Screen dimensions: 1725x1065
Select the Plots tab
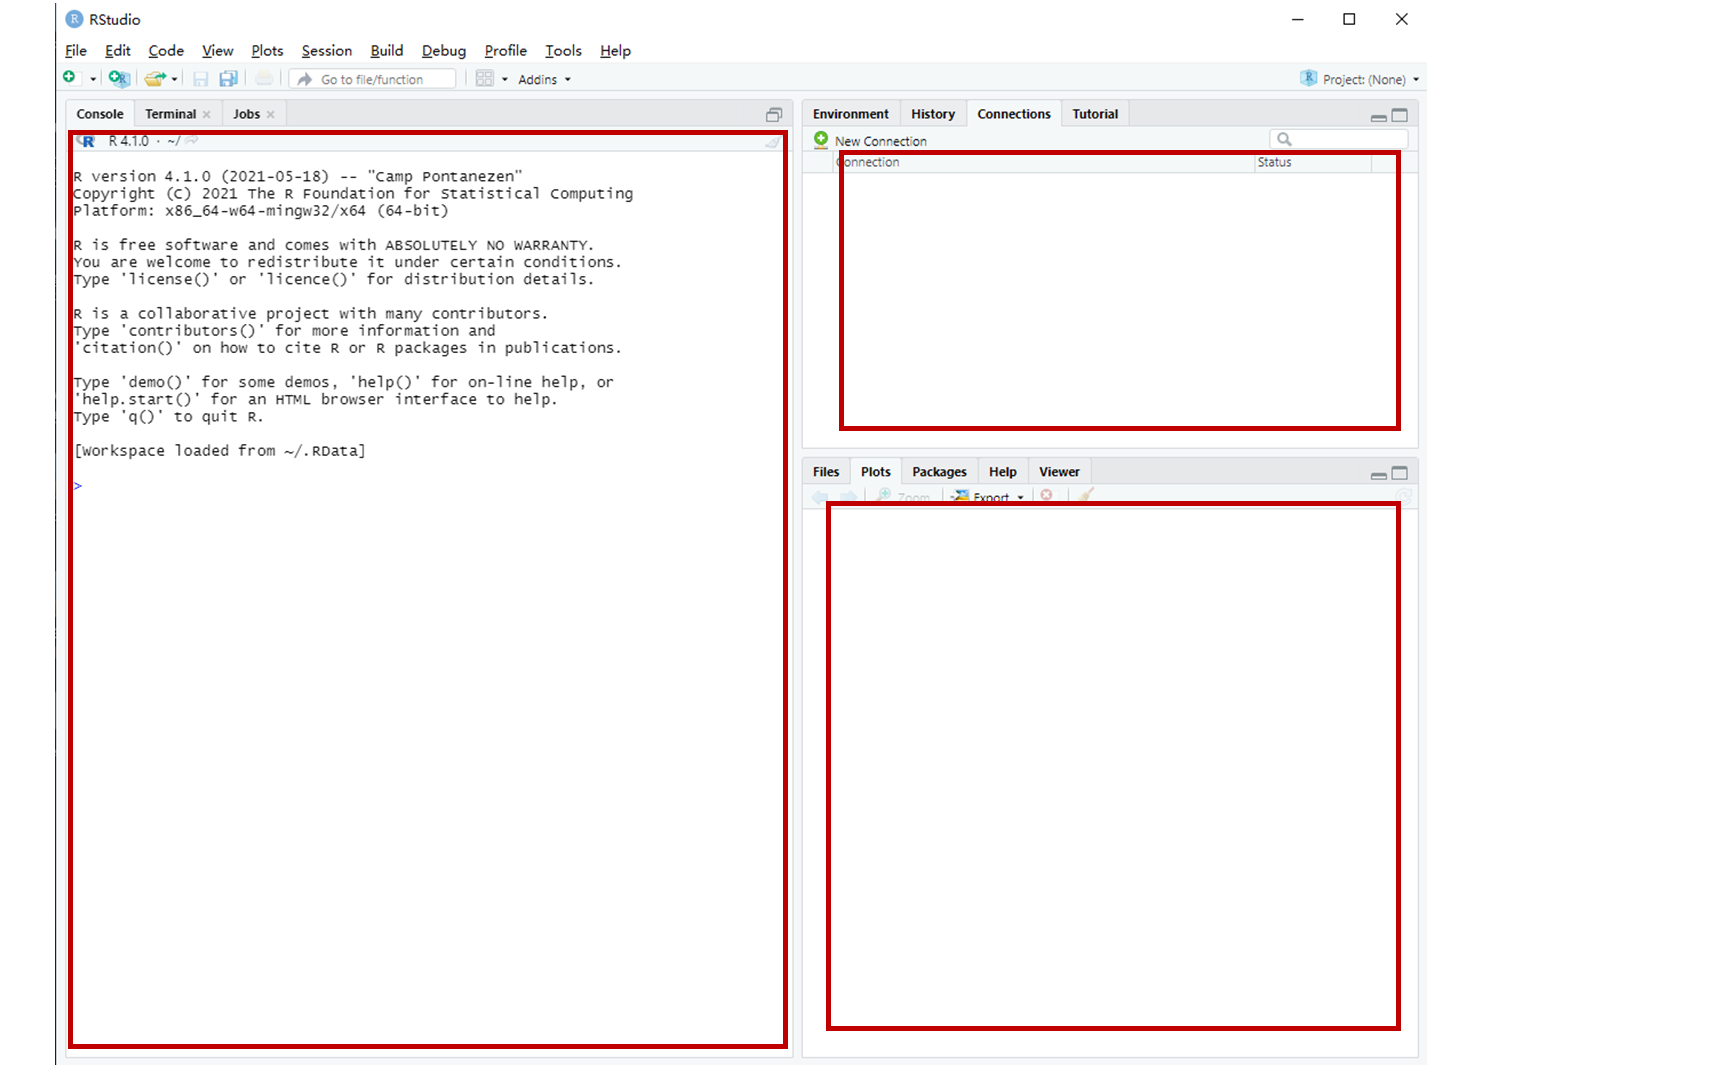click(876, 472)
